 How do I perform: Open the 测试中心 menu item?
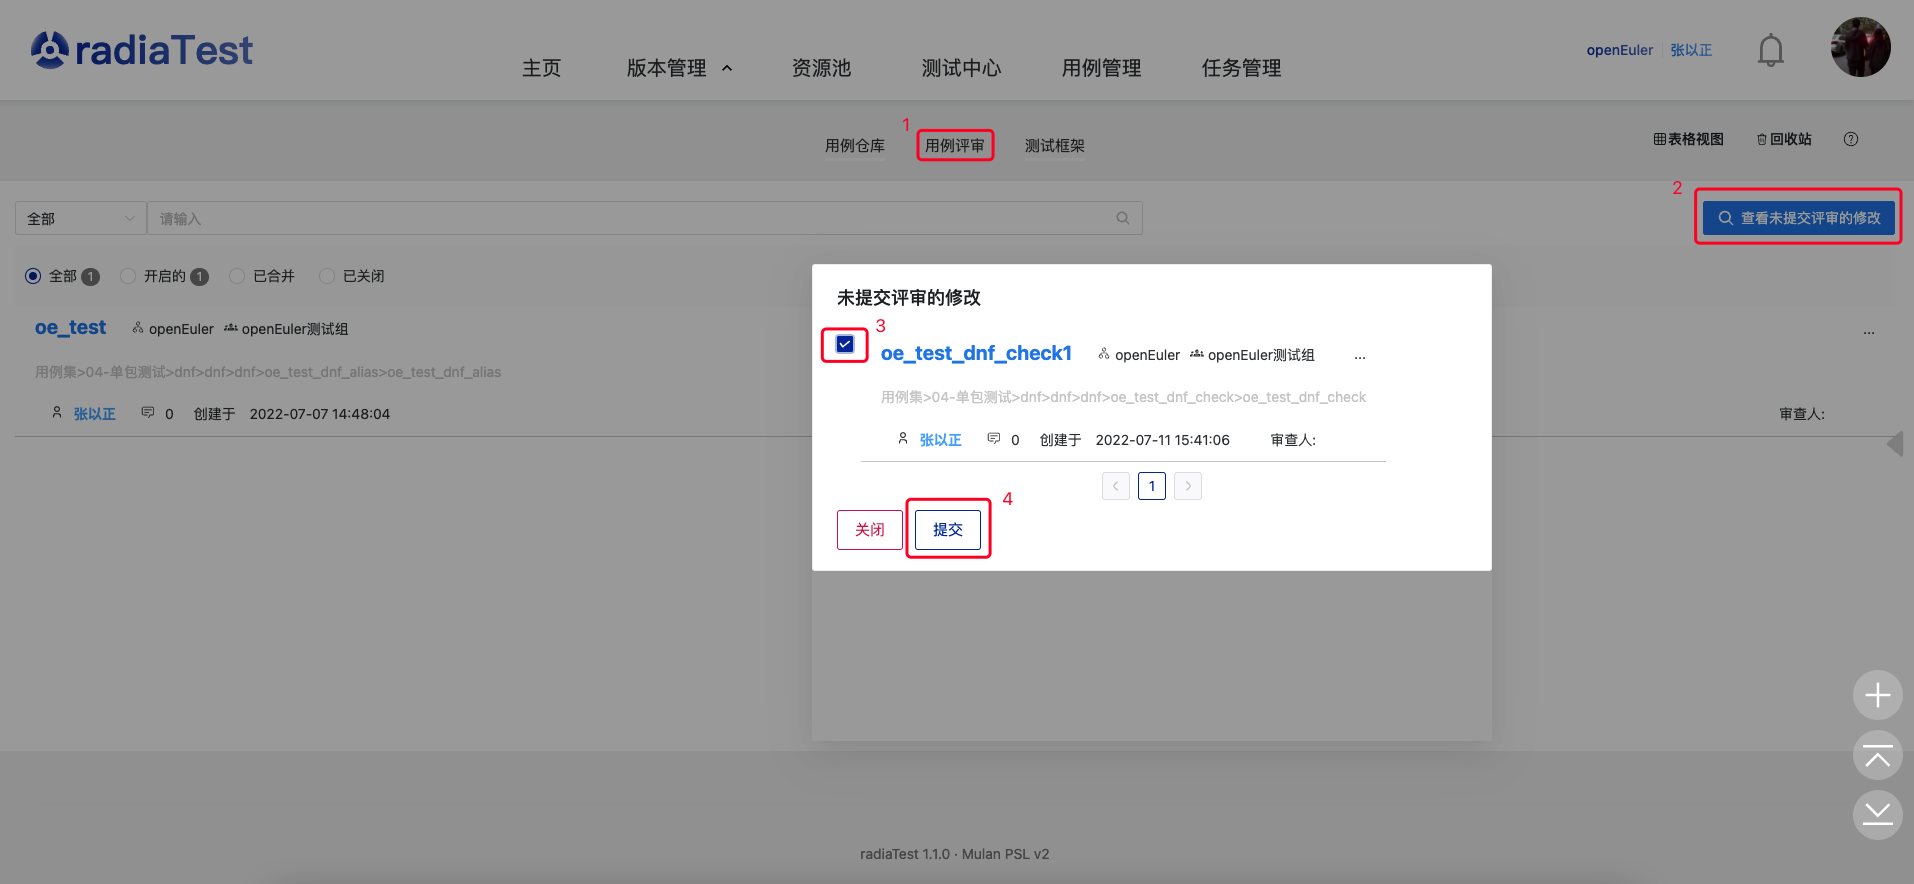point(960,68)
